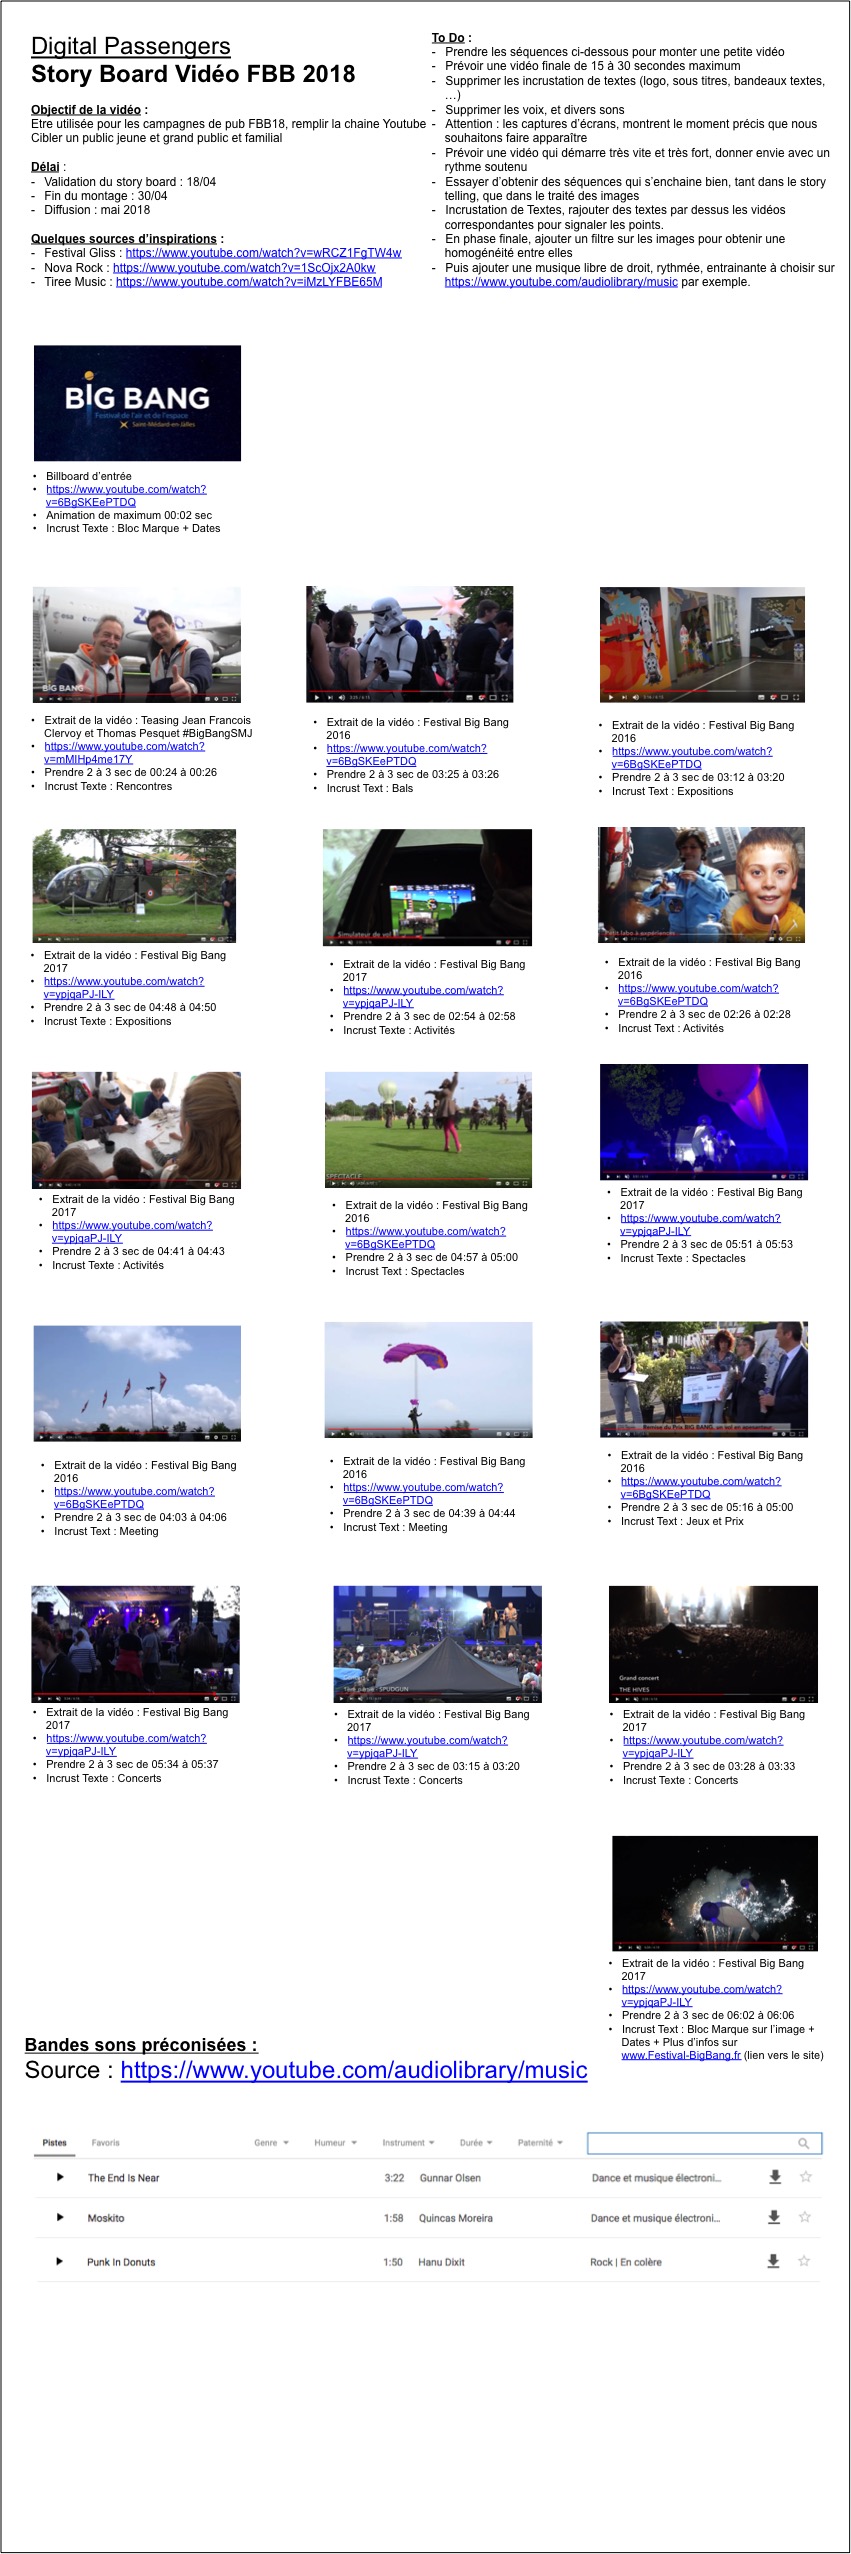Switch to the Pistes tab

click(55, 2142)
